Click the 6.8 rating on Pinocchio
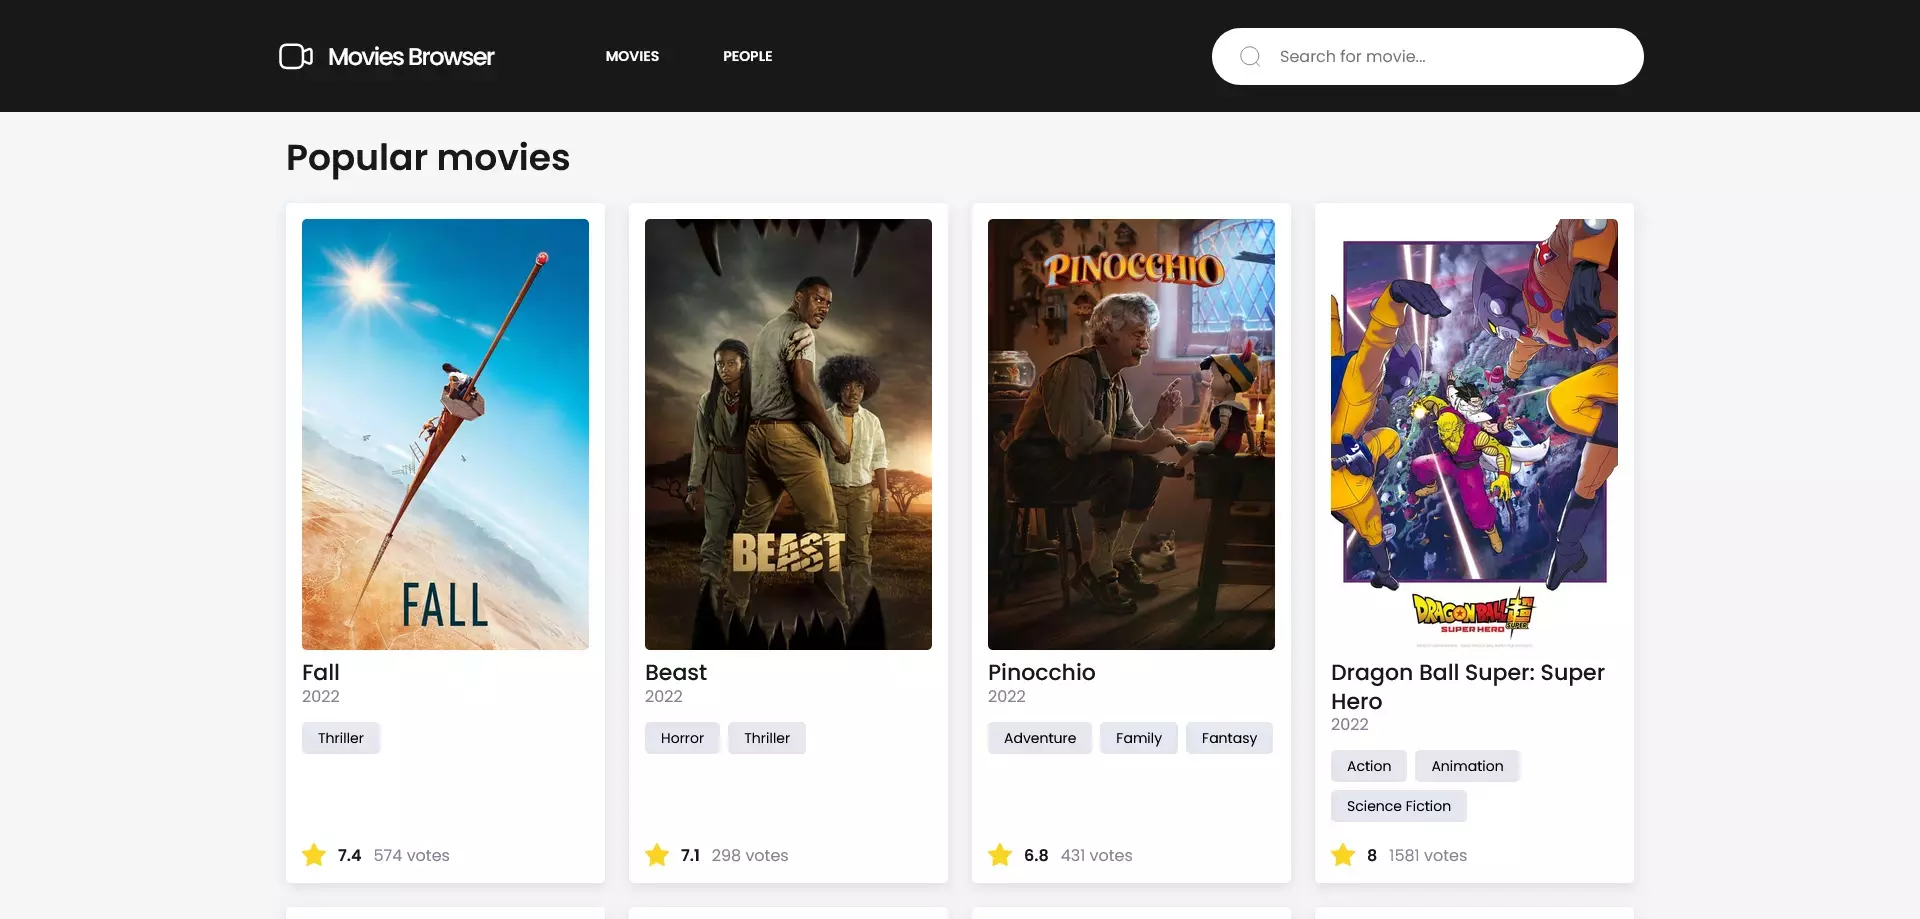1920x919 pixels. click(1036, 855)
